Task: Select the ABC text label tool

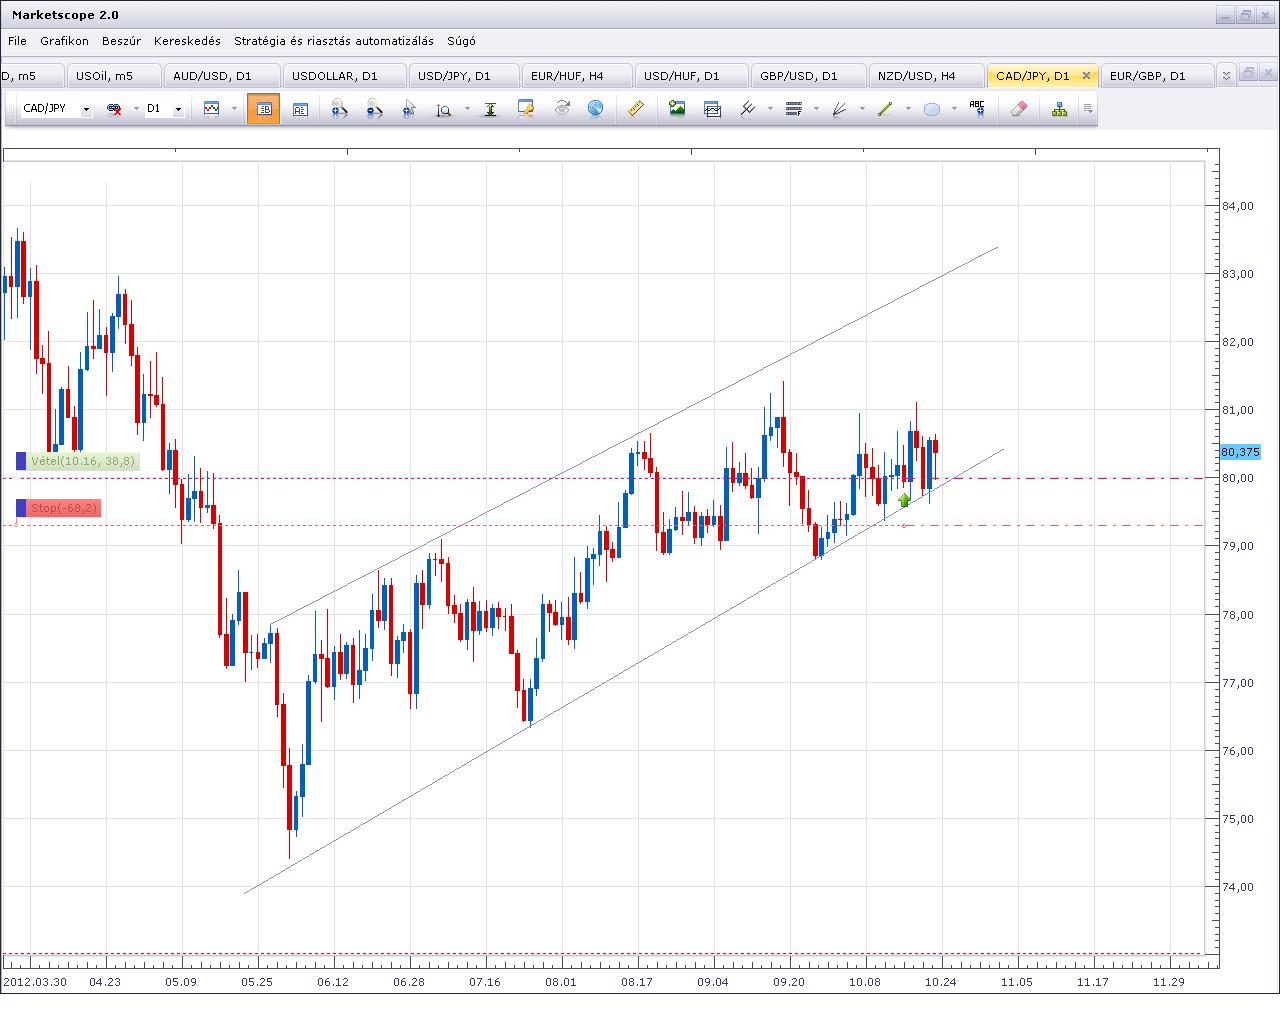Action: tap(977, 109)
